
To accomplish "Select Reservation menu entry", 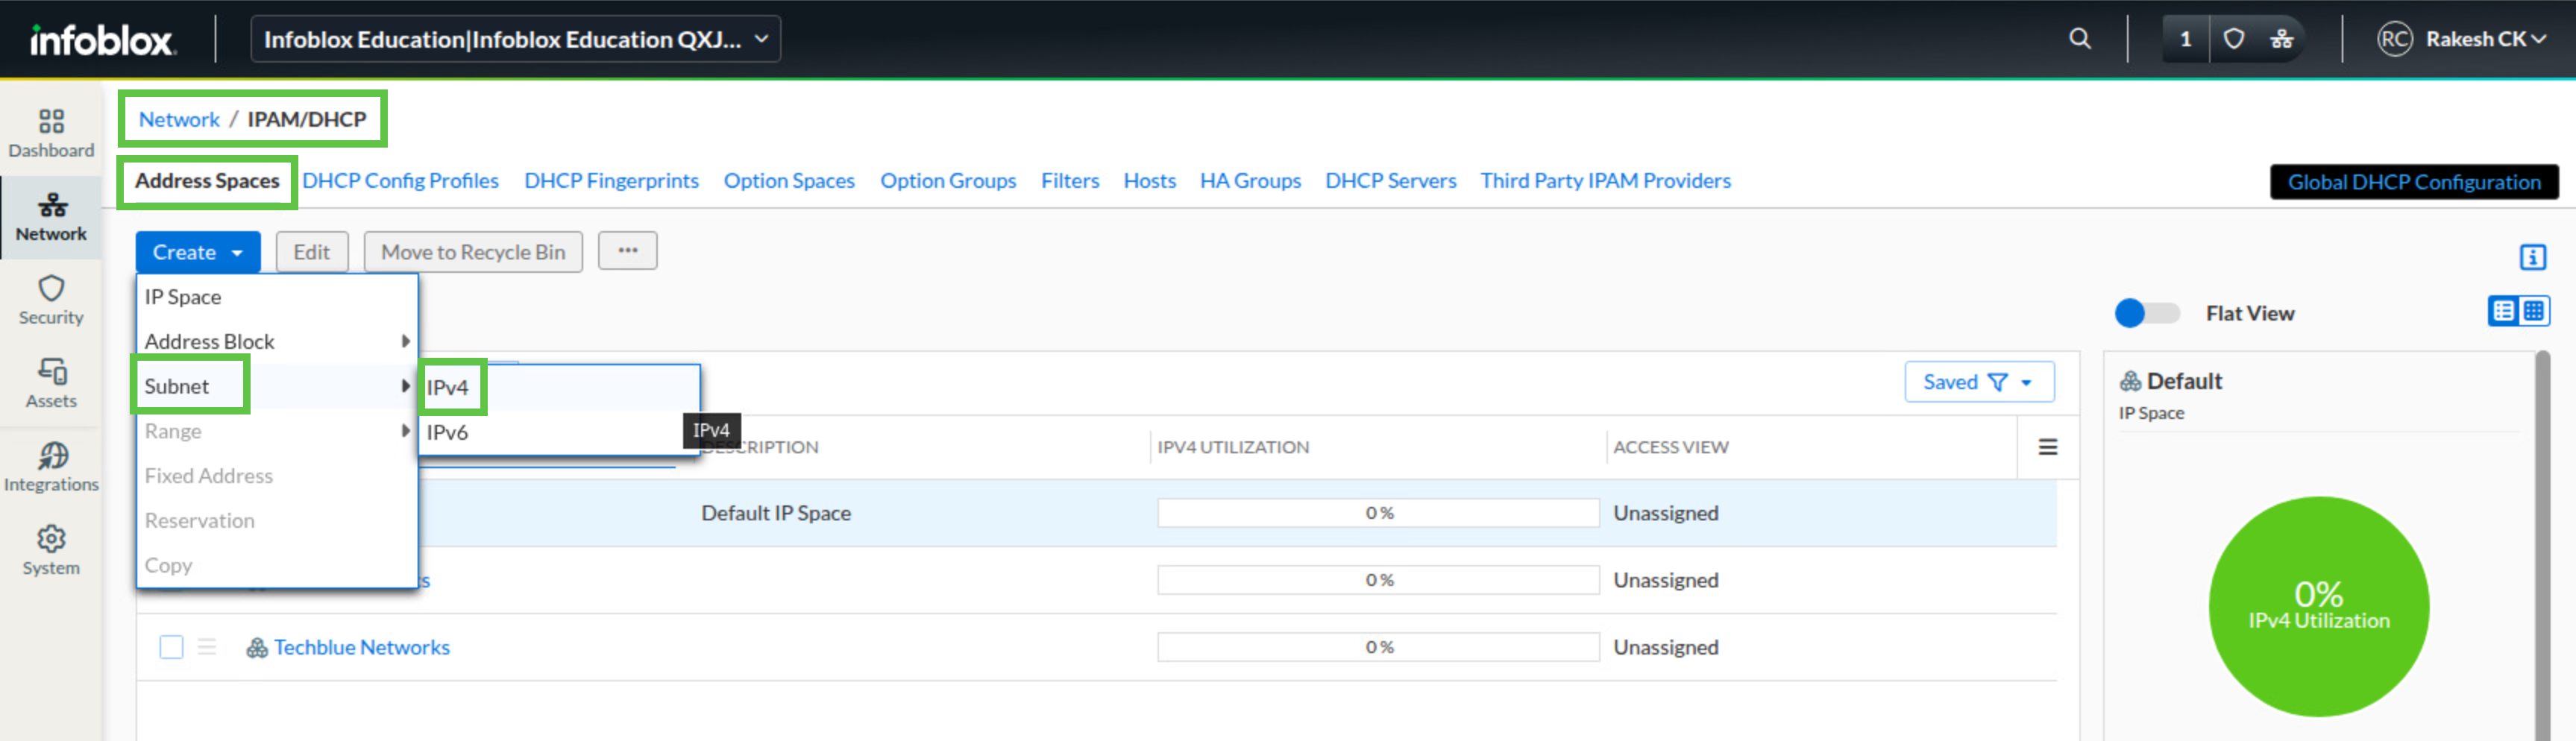I will (277, 520).
